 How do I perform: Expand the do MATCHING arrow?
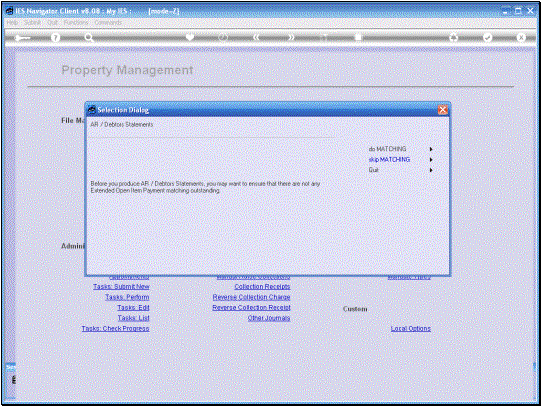[431, 149]
